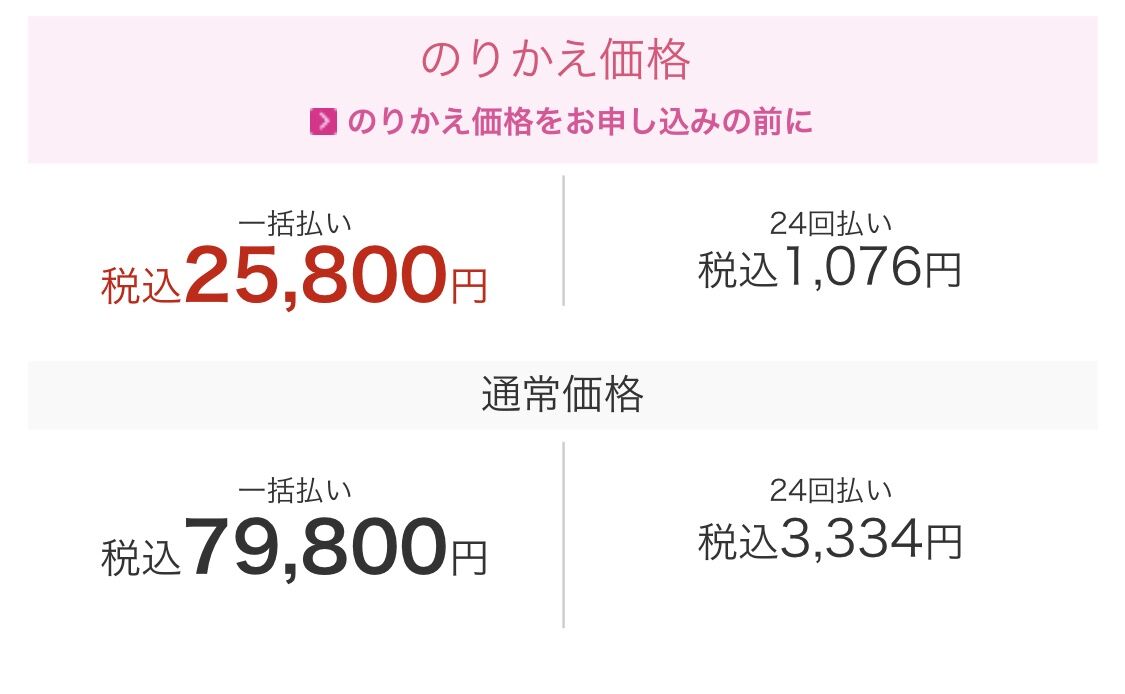This screenshot has width=1125, height=694.
Task: Click the 24回払い label under のりかえ価格
Action: point(830,222)
